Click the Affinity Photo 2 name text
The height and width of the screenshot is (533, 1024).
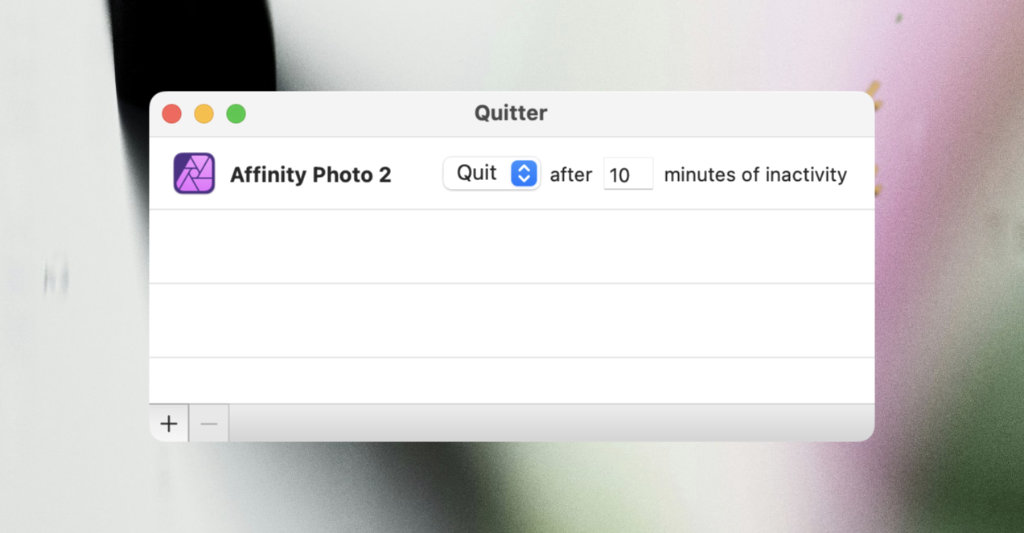pos(310,175)
